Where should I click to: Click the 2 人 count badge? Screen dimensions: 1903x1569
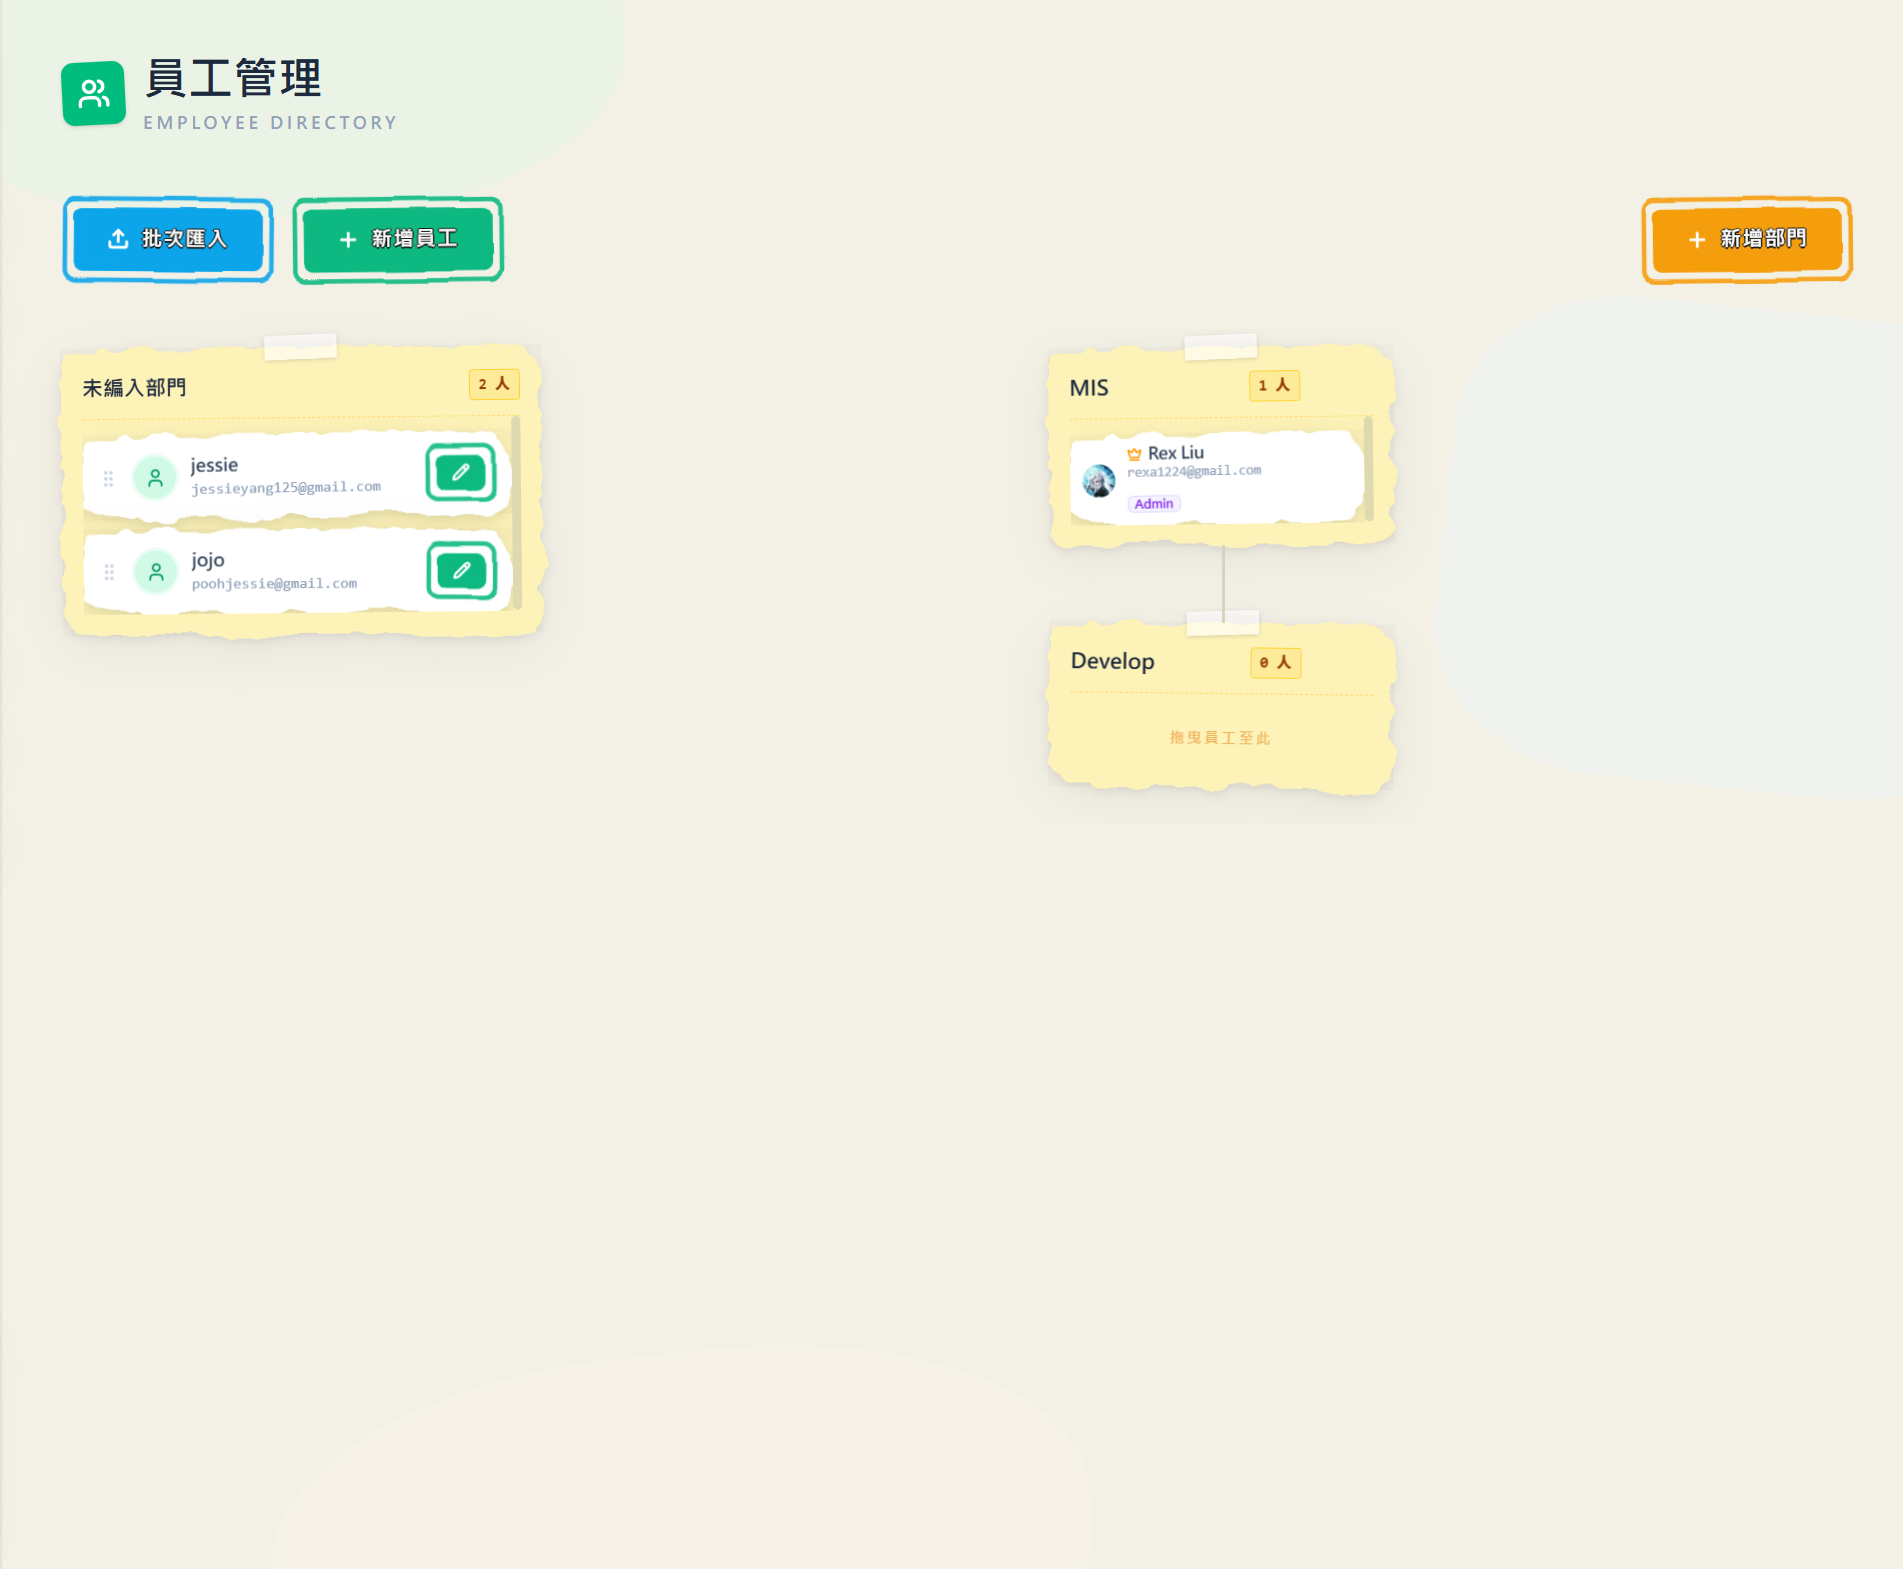click(x=494, y=384)
